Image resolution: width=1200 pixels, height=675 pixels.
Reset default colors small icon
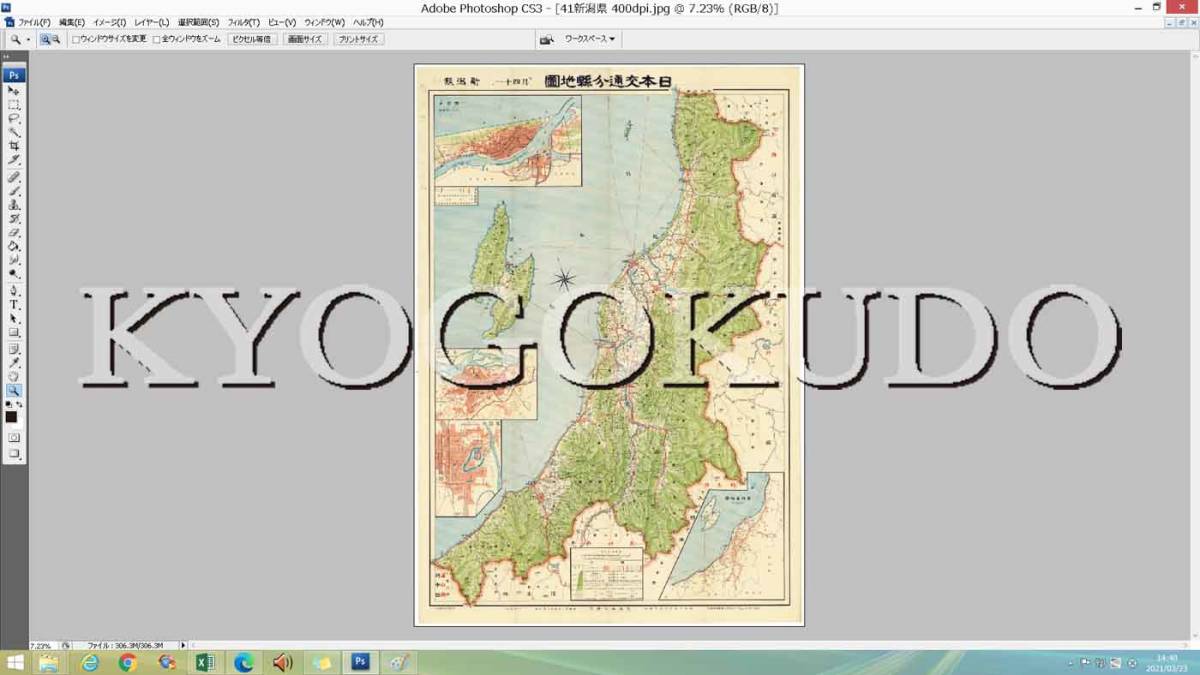(9, 405)
